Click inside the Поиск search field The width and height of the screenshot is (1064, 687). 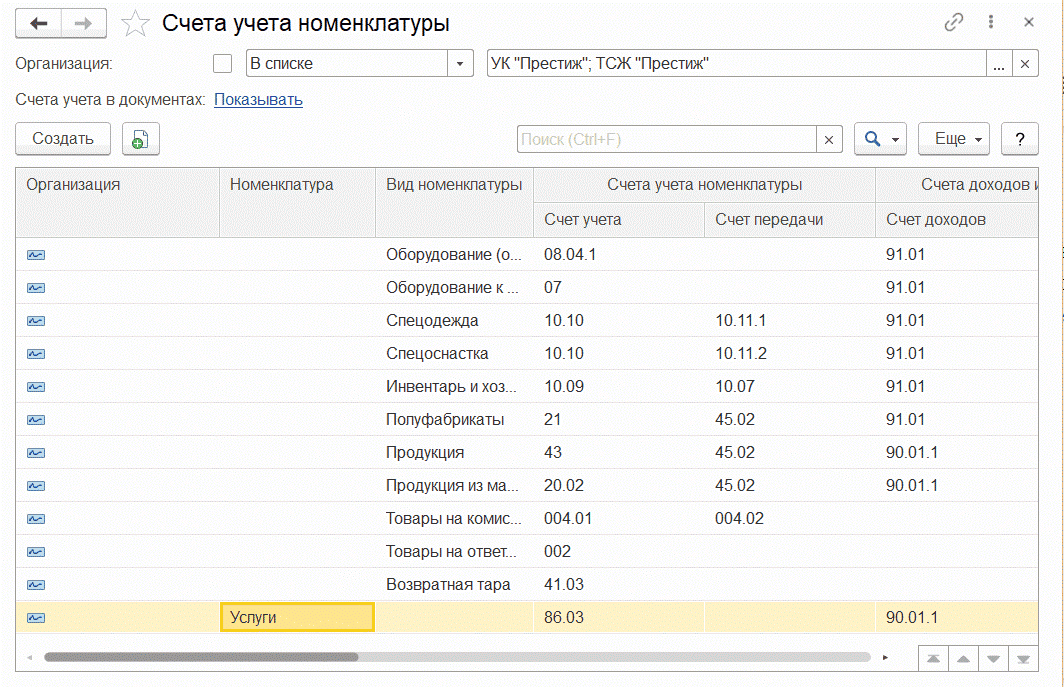click(x=666, y=140)
